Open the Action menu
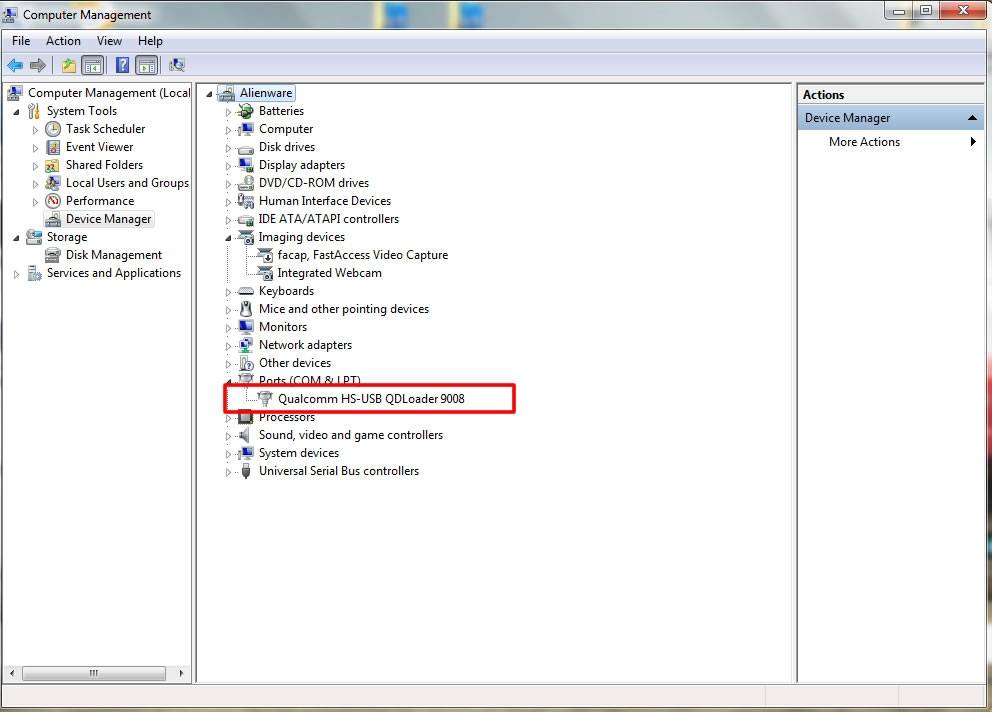Screen dimensions: 992x712 (63, 41)
